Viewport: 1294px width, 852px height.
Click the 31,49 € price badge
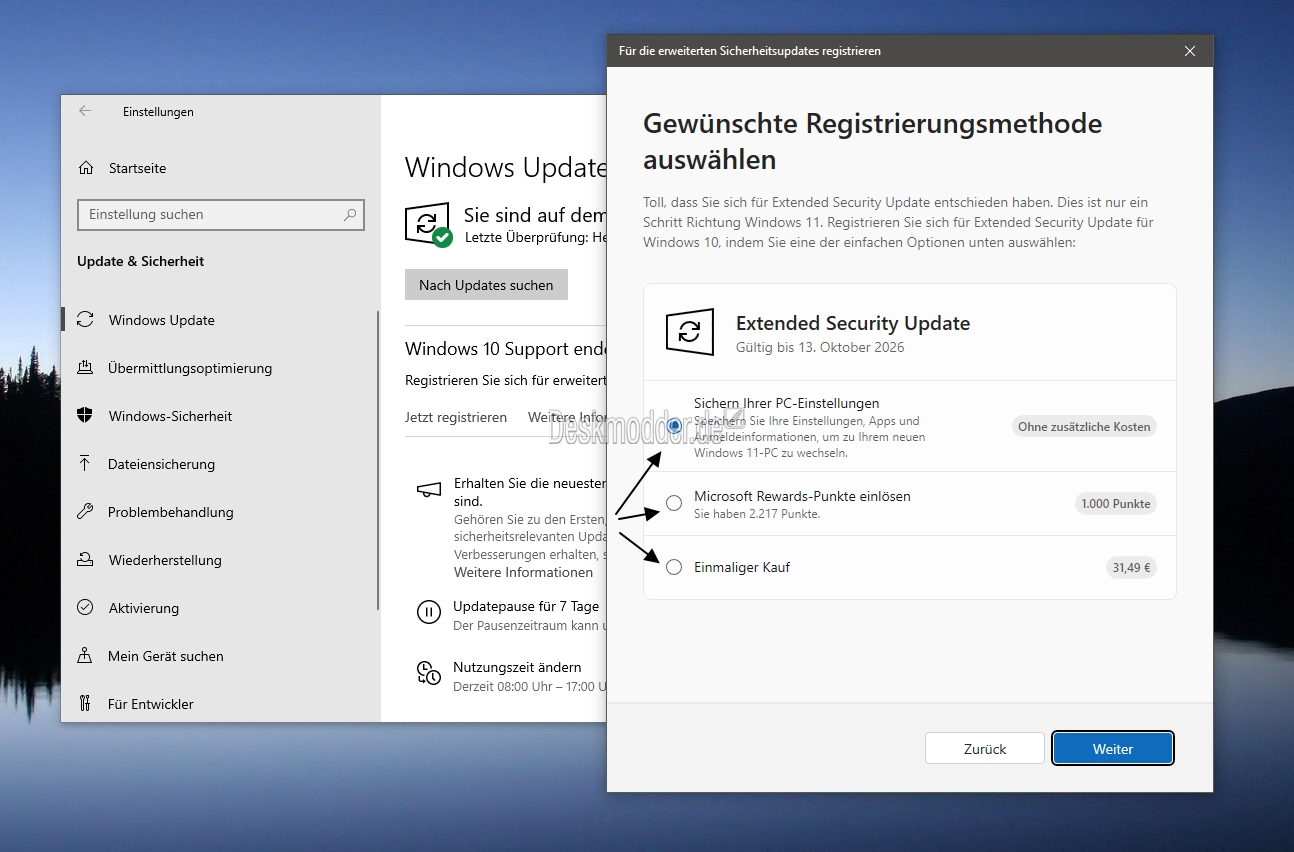coord(1132,567)
